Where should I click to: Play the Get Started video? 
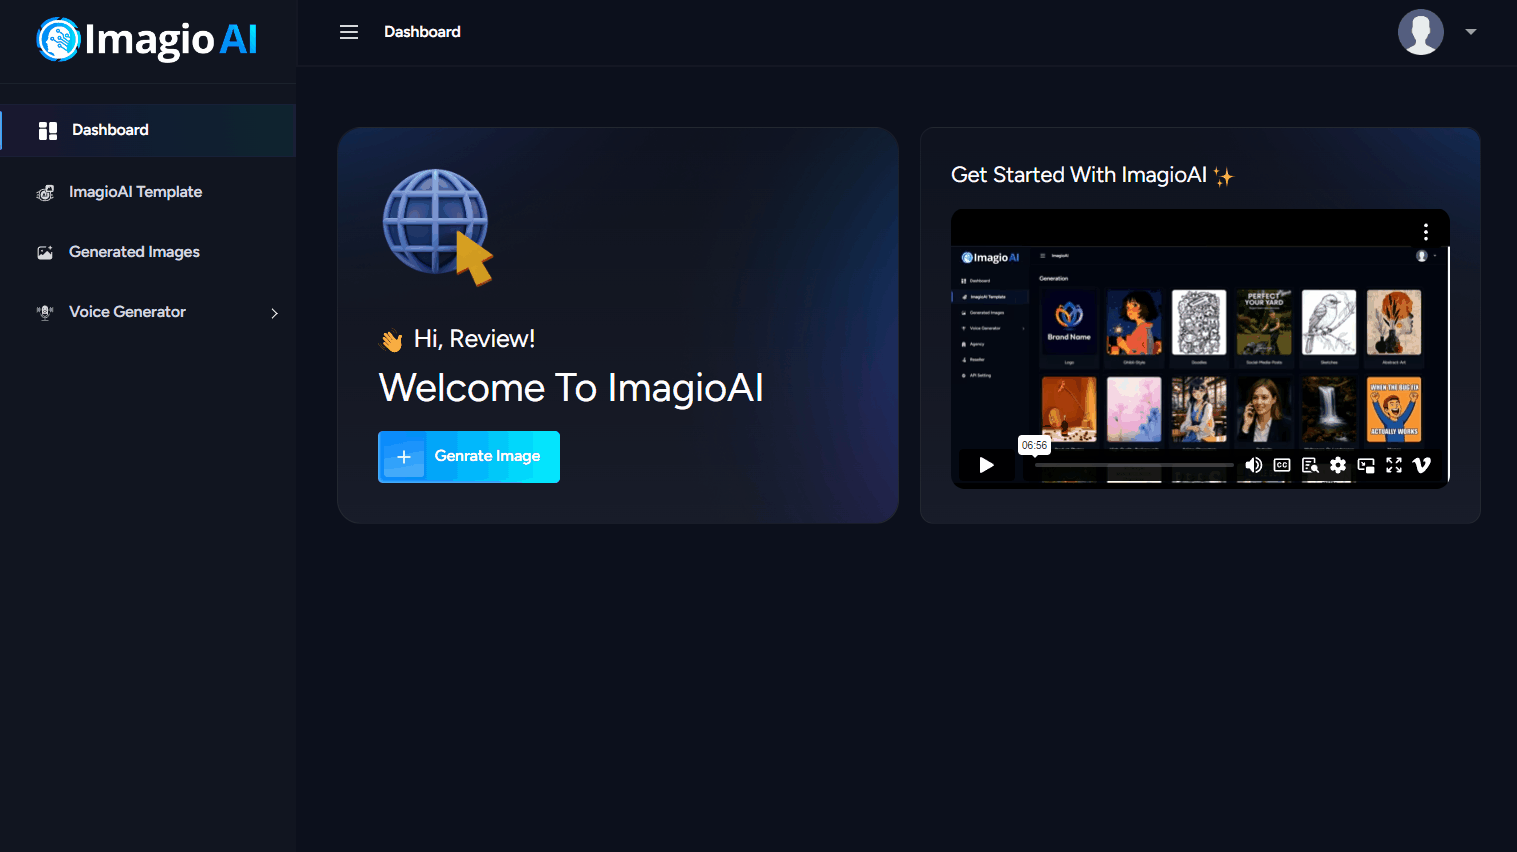coord(986,465)
